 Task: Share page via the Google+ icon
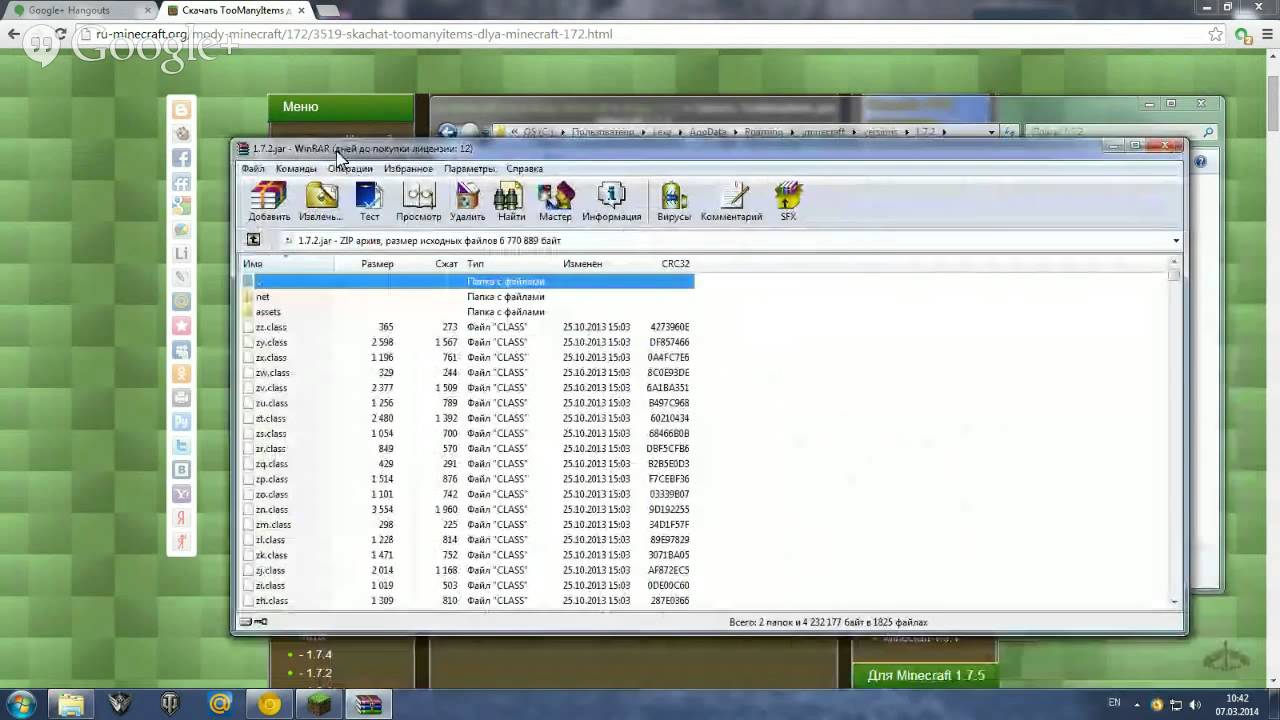click(182, 206)
